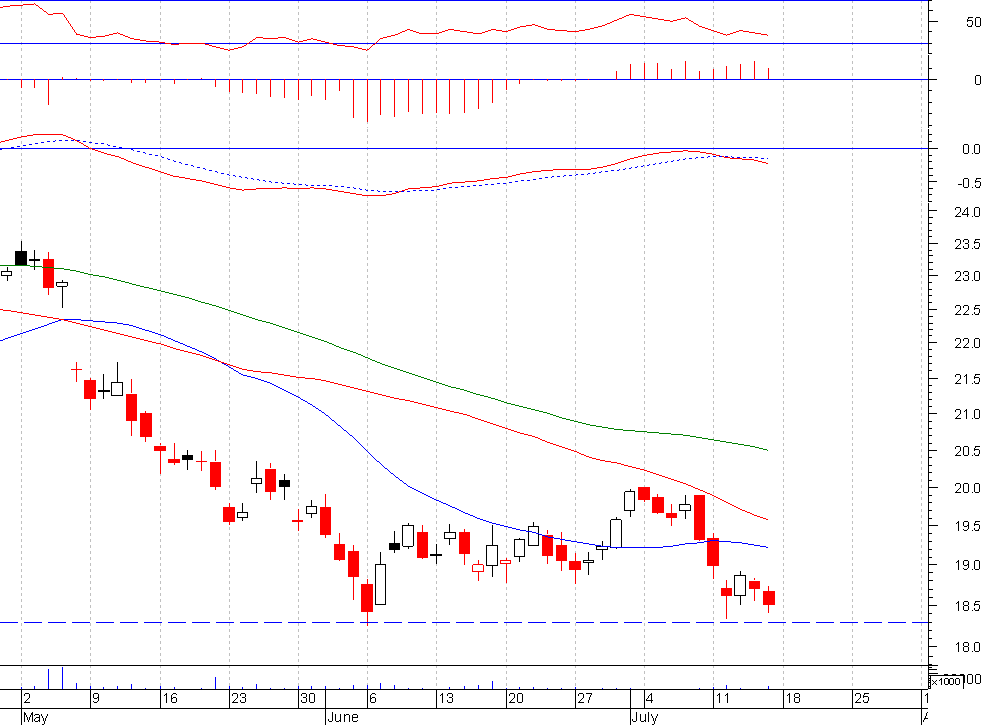Click the date label 9

pyautogui.click(x=95, y=699)
